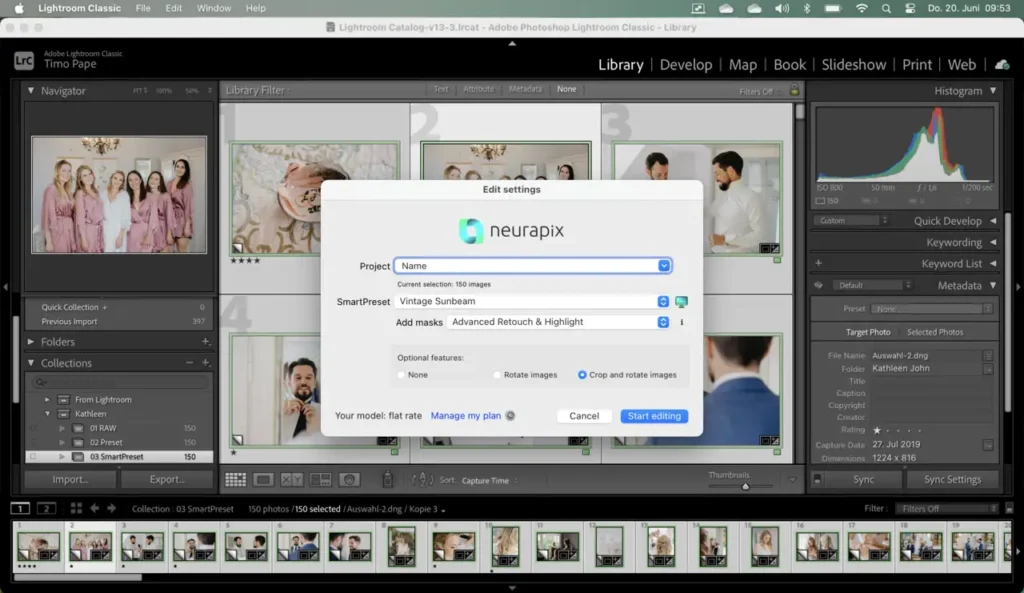
Task: Click Start editing button
Action: [x=654, y=416]
